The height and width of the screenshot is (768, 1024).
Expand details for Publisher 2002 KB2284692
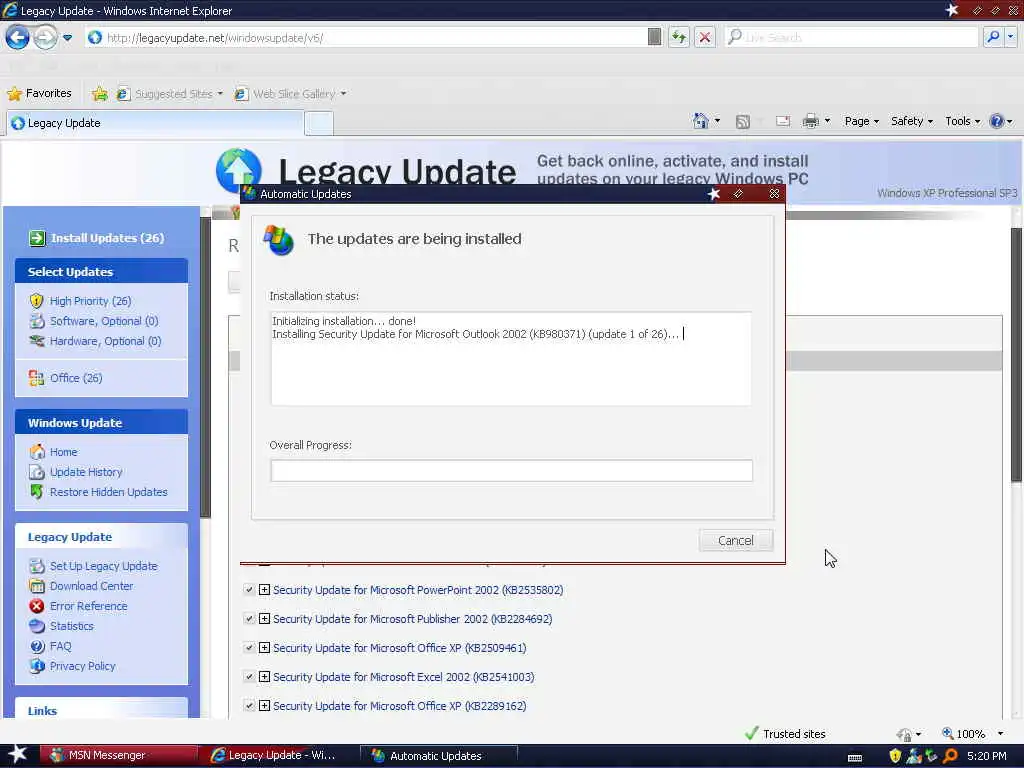264,618
